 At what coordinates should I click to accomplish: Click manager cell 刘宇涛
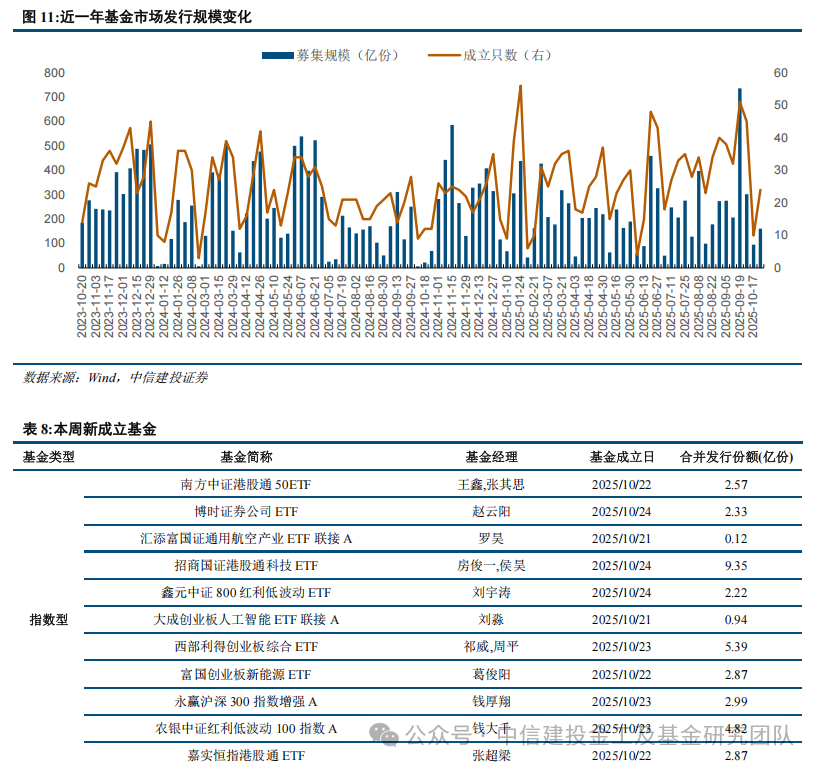click(491, 592)
